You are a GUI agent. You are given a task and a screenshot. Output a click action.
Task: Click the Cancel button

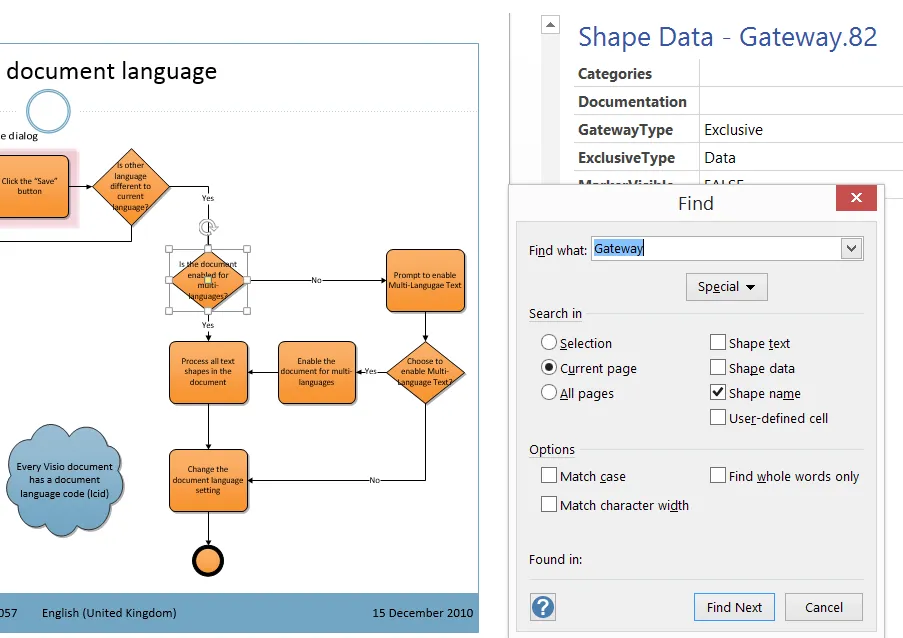pos(824,607)
